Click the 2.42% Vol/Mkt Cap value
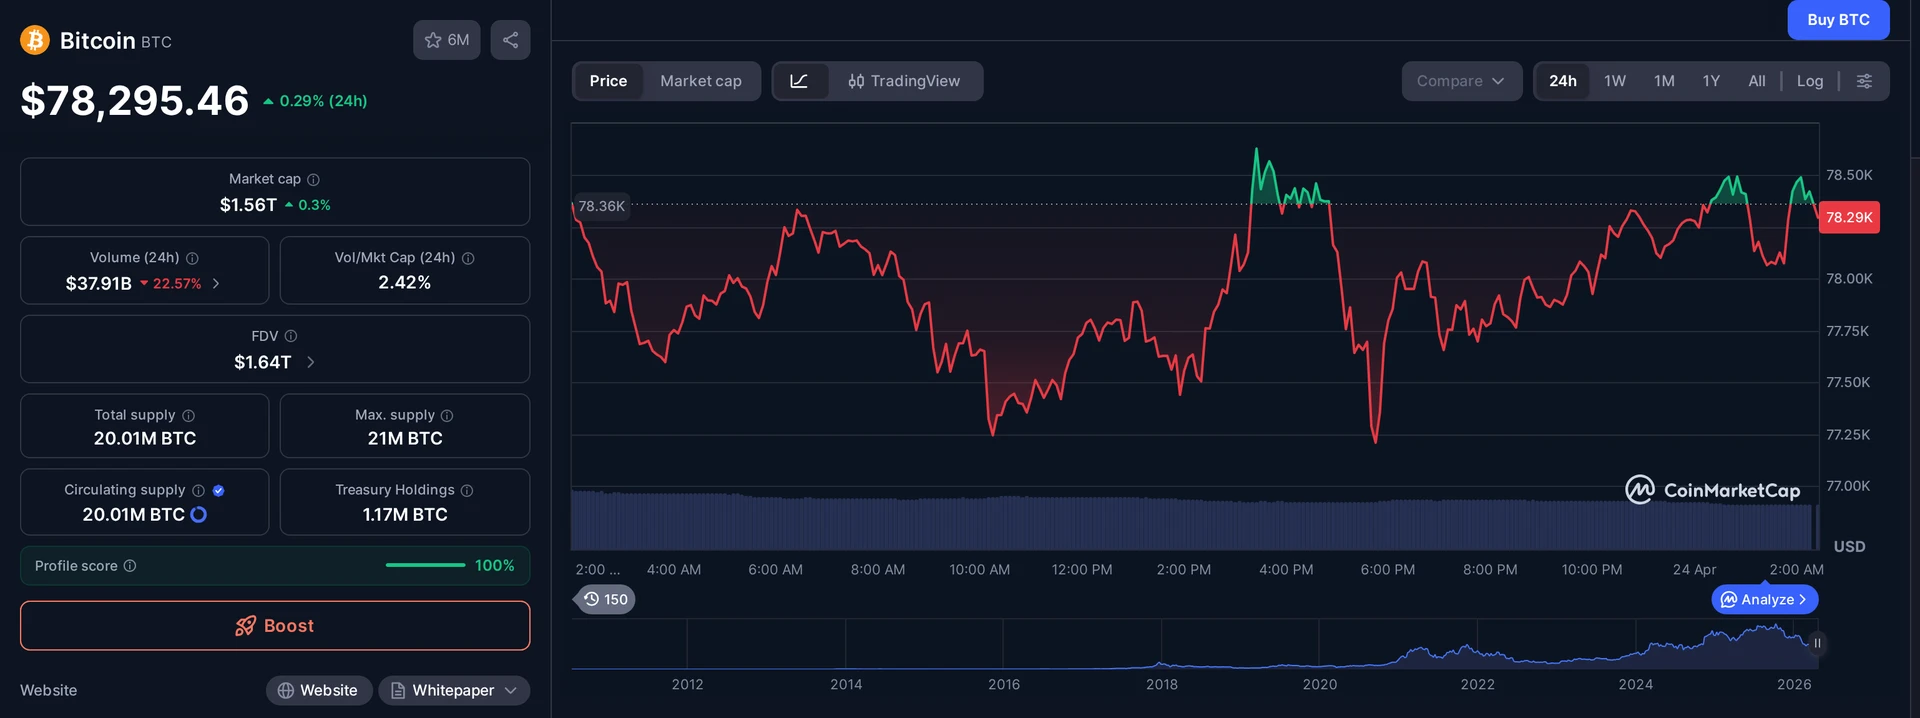Image resolution: width=1920 pixels, height=718 pixels. click(404, 283)
